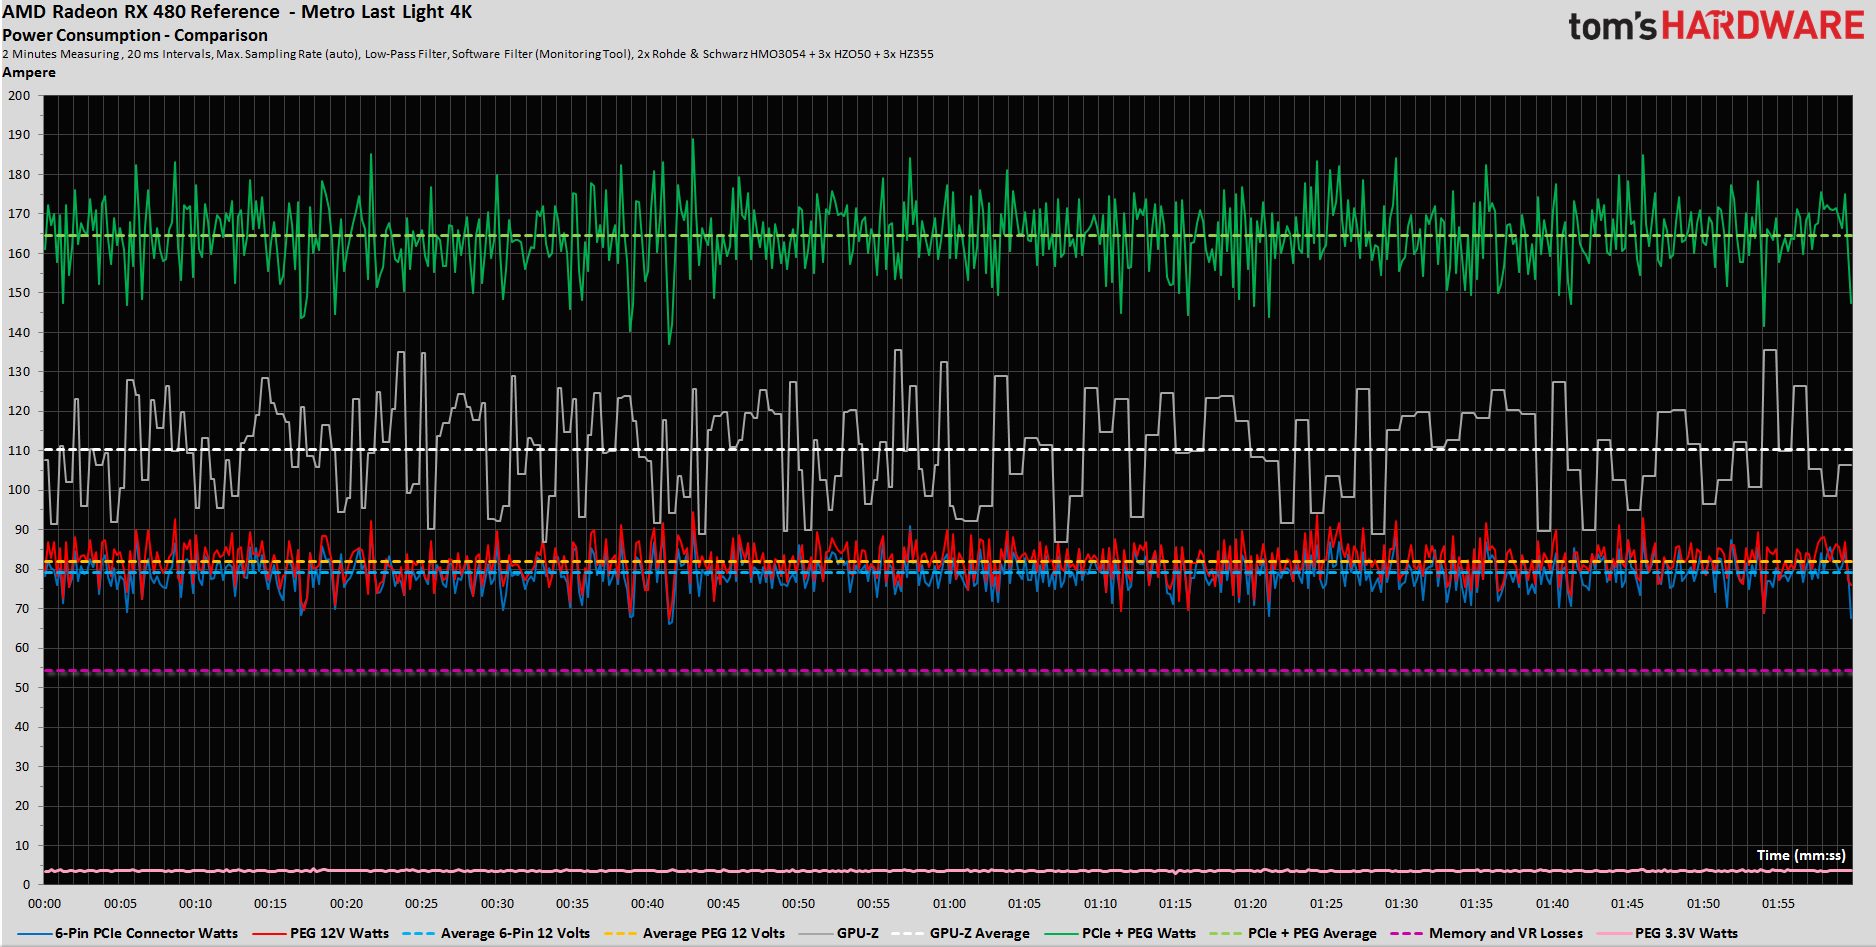This screenshot has height=947, width=1876.
Task: Select 'PCIe + PEG Watts' legend entry
Action: pyautogui.click(x=1139, y=933)
